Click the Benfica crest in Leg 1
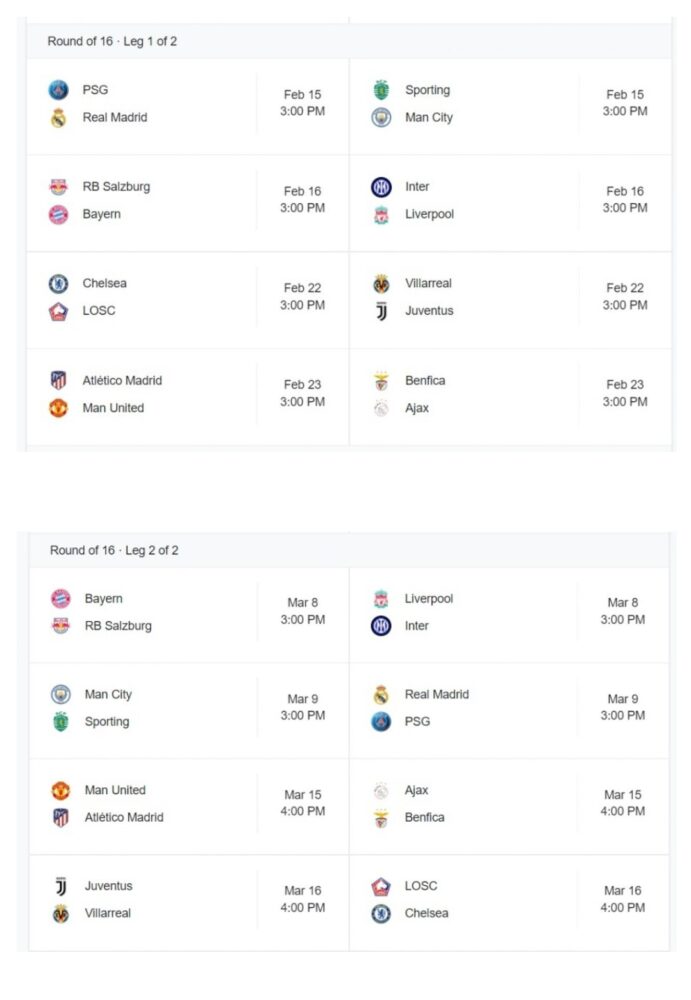Image resolution: width=691 pixels, height=1000 pixels. [381, 381]
